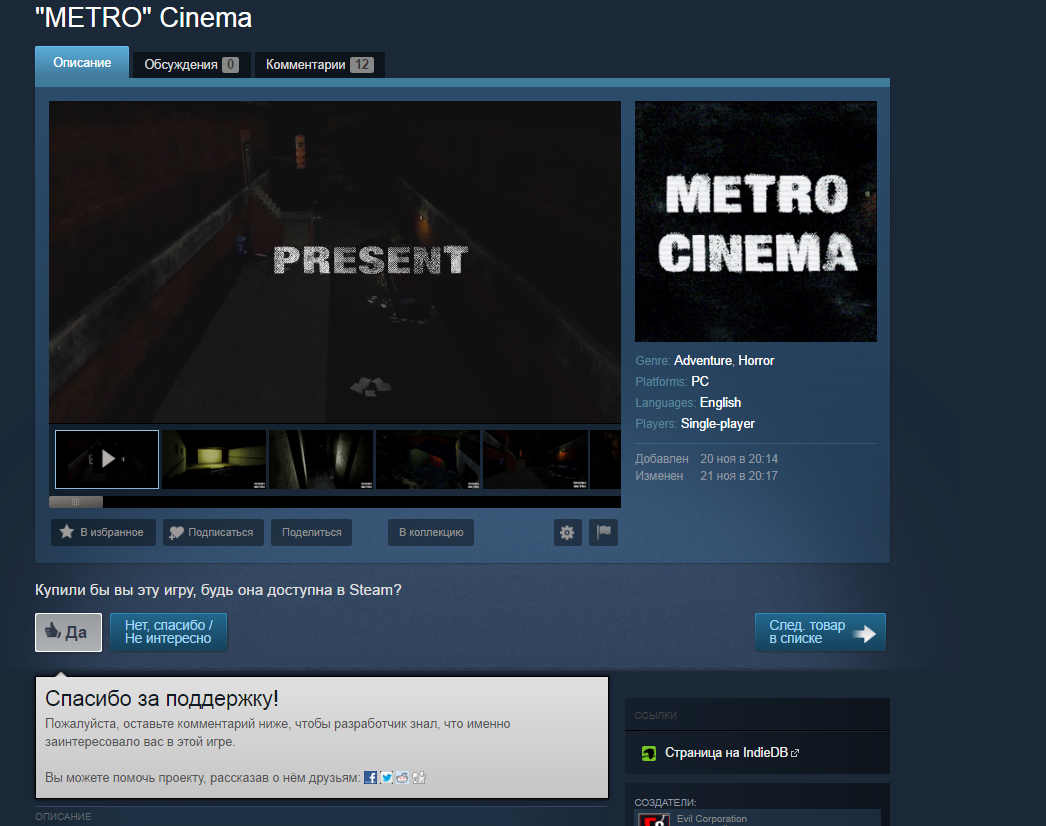Viewport: 1046px width, 826px height.
Task: Click the arrow icon on След. товар
Action: click(x=865, y=634)
